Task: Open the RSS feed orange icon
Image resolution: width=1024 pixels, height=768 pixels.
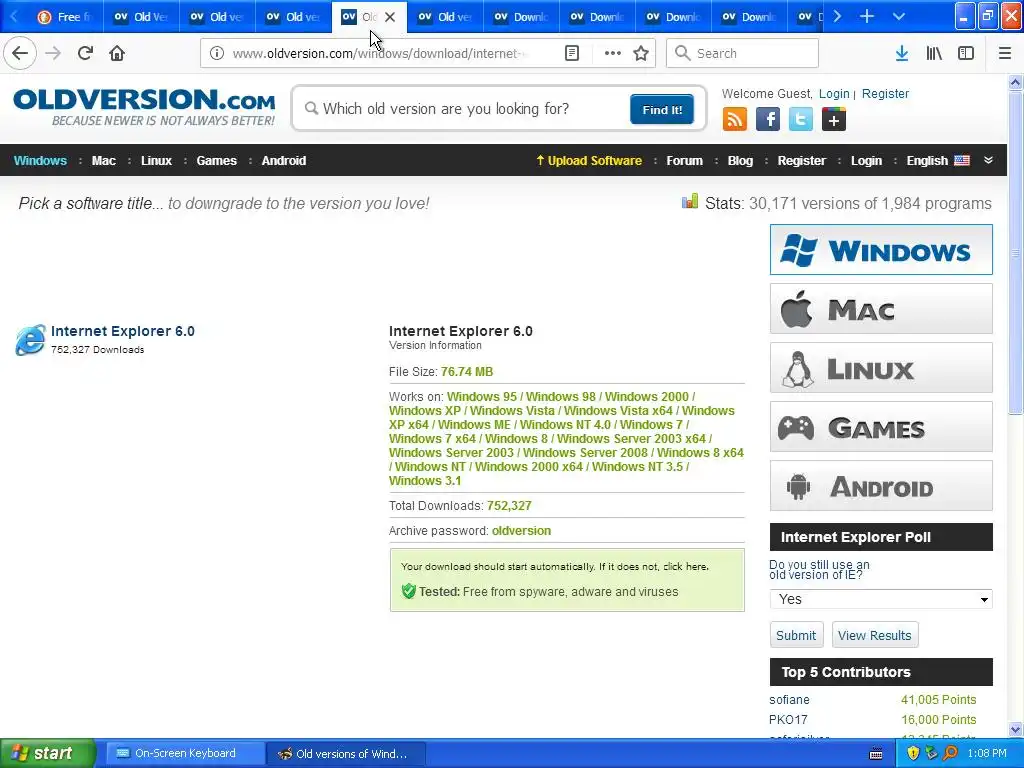Action: click(735, 120)
